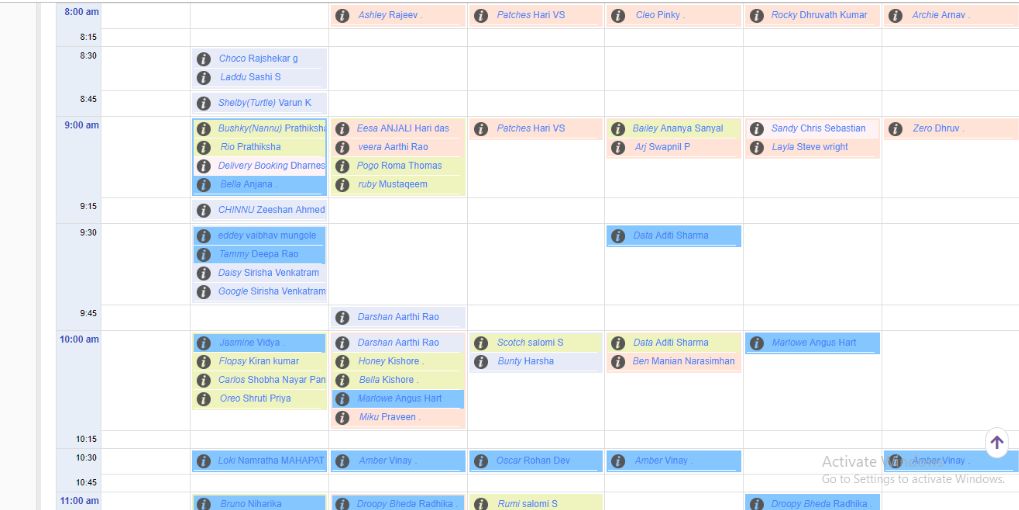Image resolution: width=1019 pixels, height=510 pixels.
Task: Open info icon for Daisy Sirisha Venkatram
Action: pyautogui.click(x=203, y=274)
